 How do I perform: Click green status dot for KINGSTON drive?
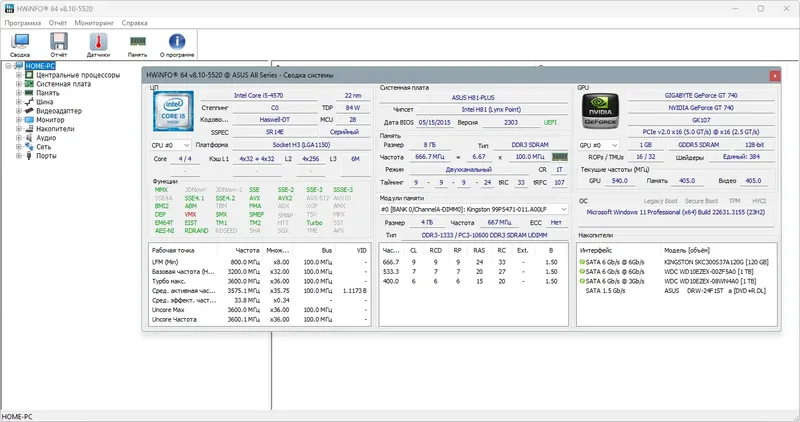(x=582, y=262)
